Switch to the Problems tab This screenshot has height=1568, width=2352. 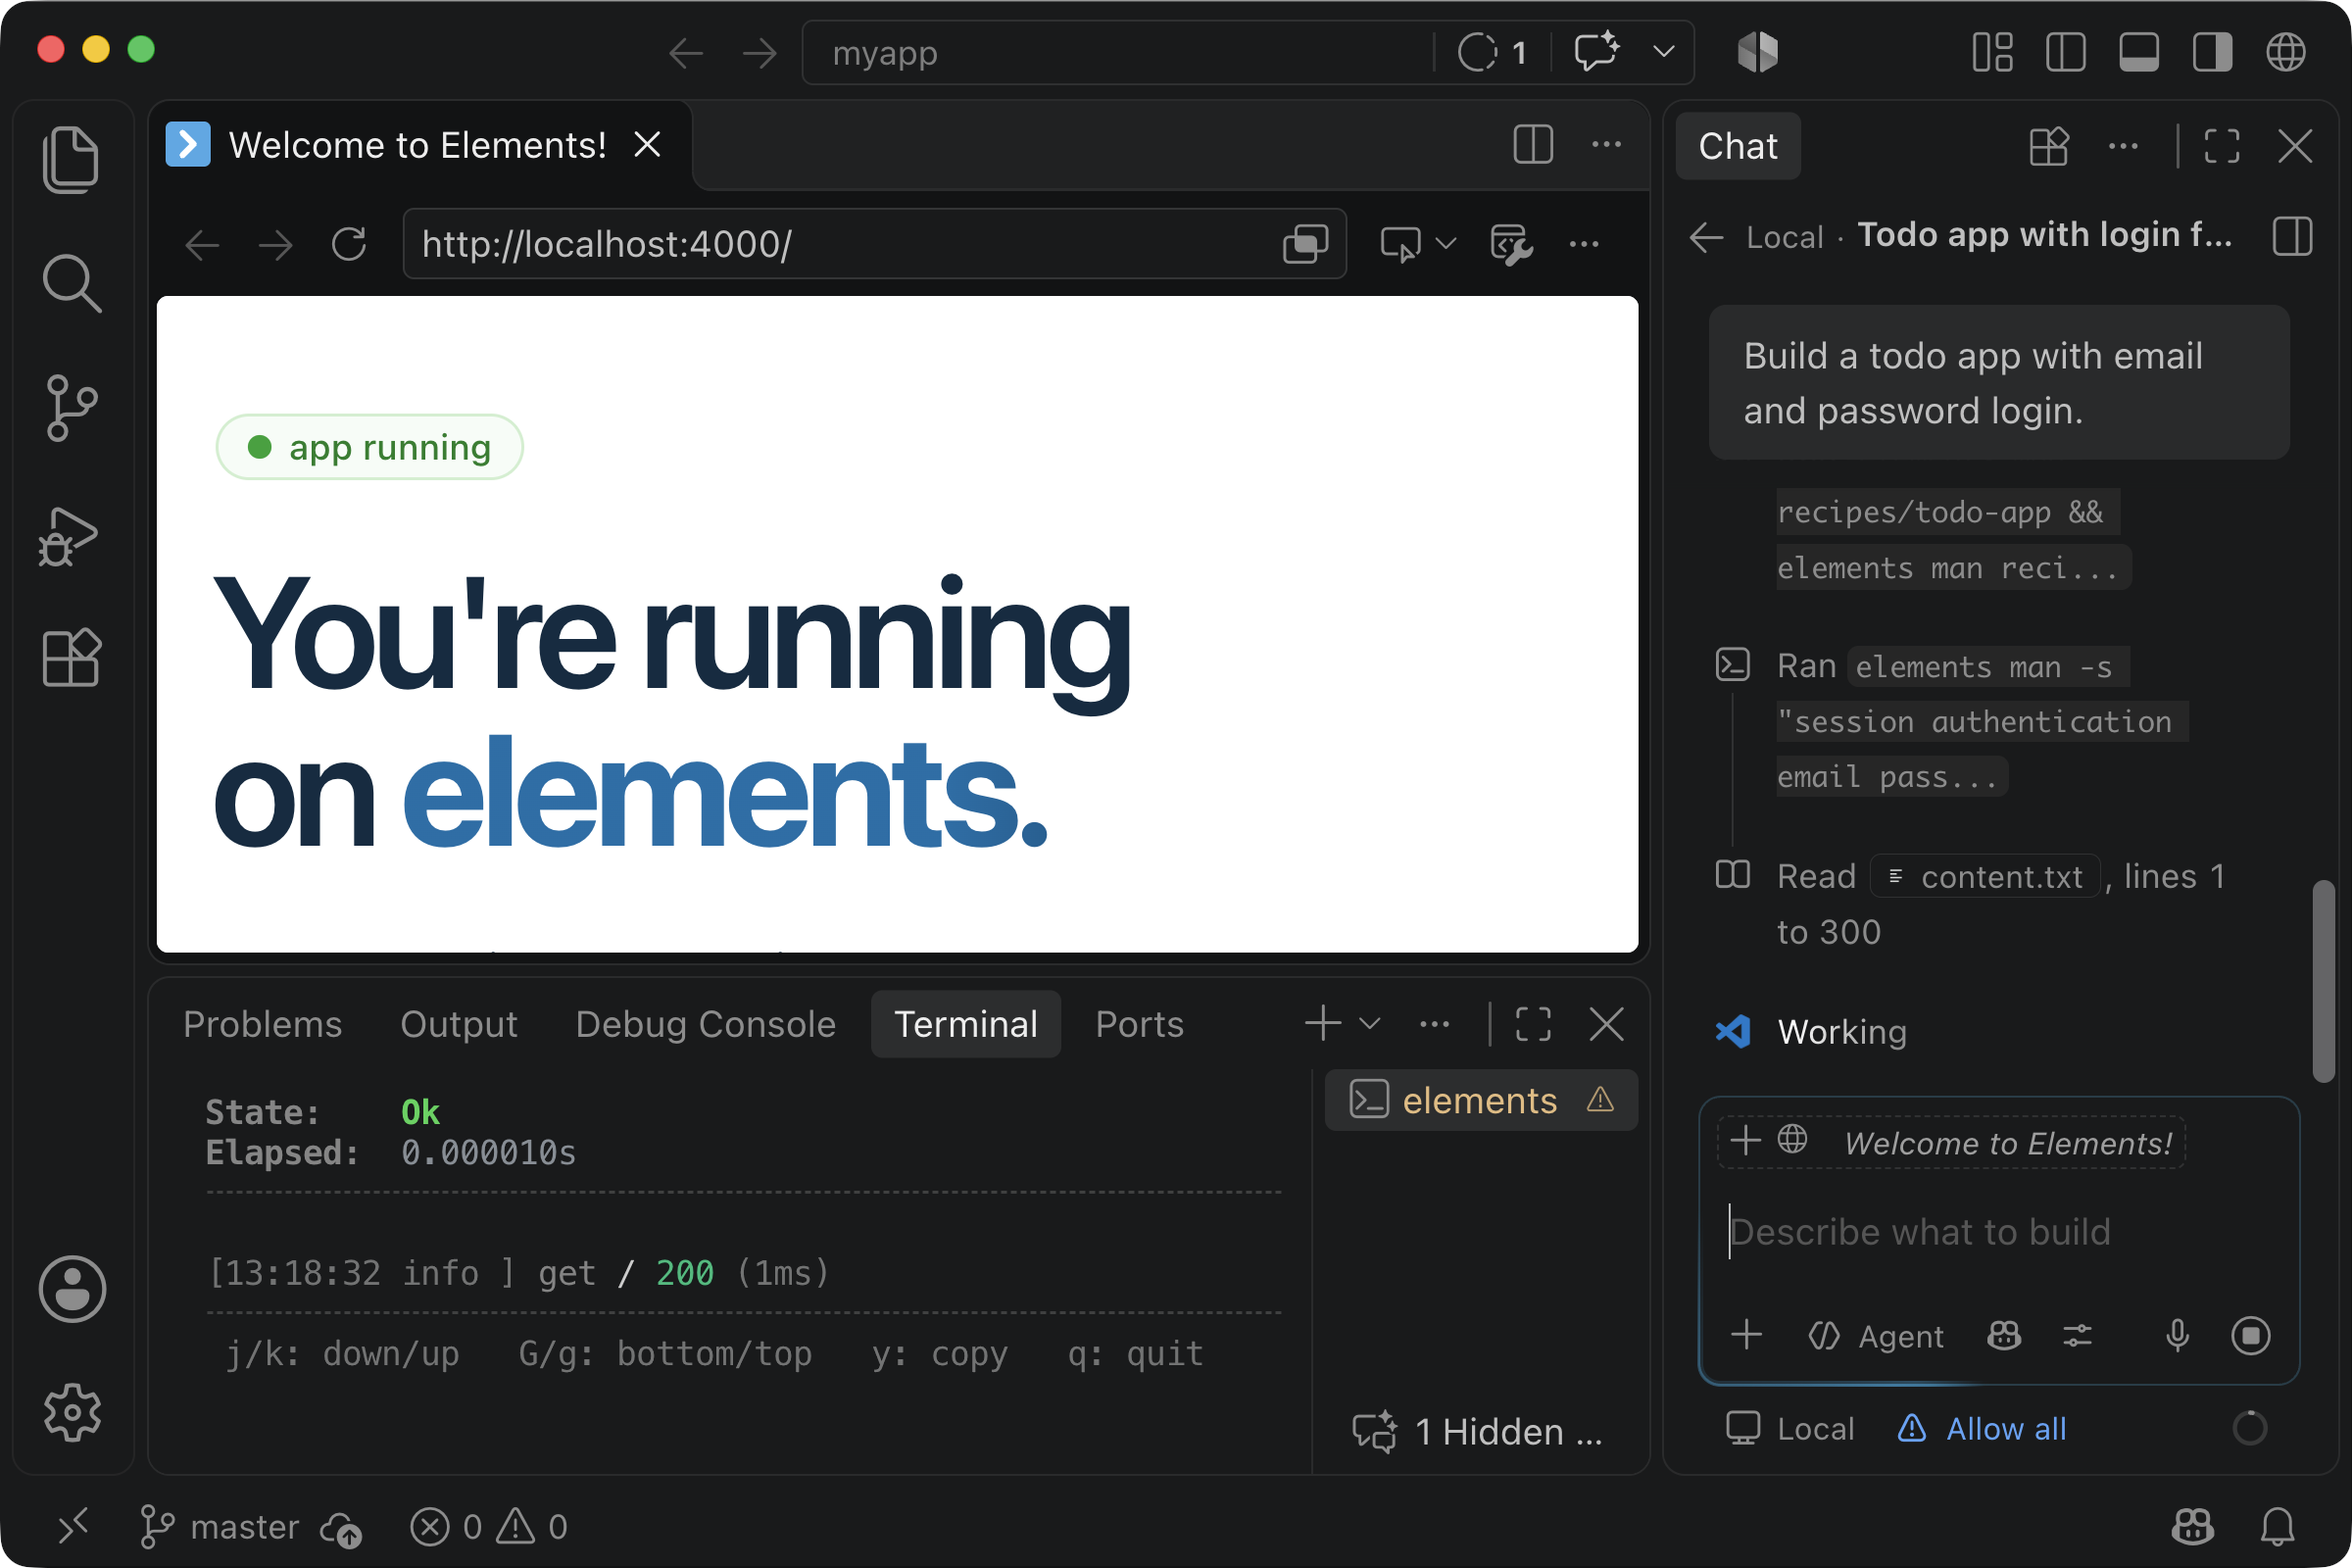coord(263,1024)
